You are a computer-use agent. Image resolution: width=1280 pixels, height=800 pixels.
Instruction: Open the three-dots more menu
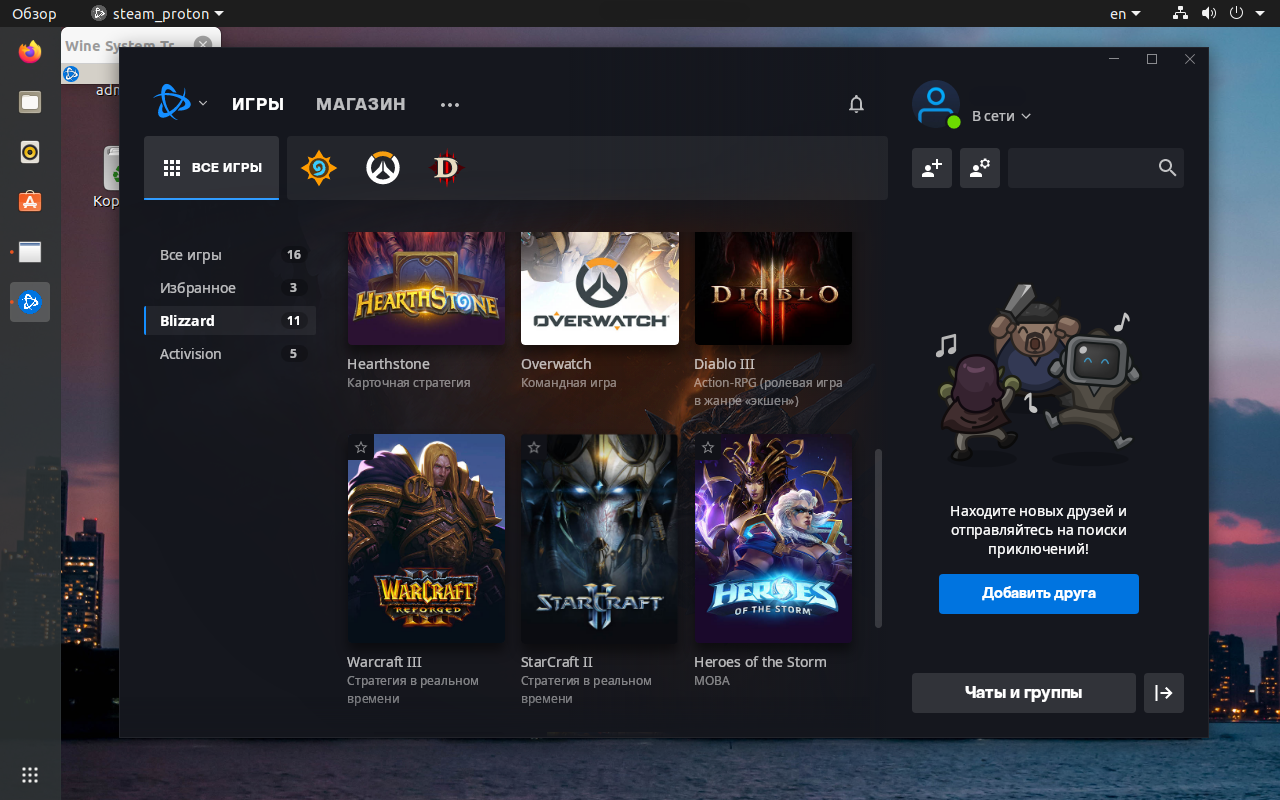click(x=450, y=104)
